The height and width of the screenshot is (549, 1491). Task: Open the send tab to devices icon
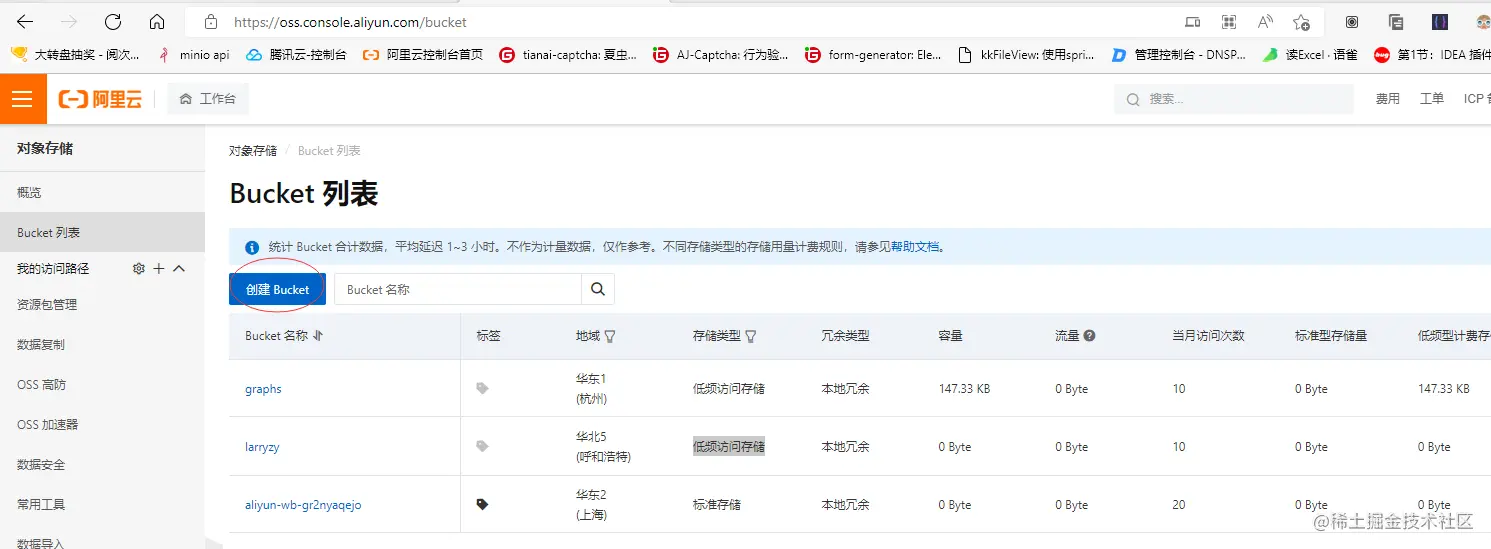click(x=1192, y=22)
